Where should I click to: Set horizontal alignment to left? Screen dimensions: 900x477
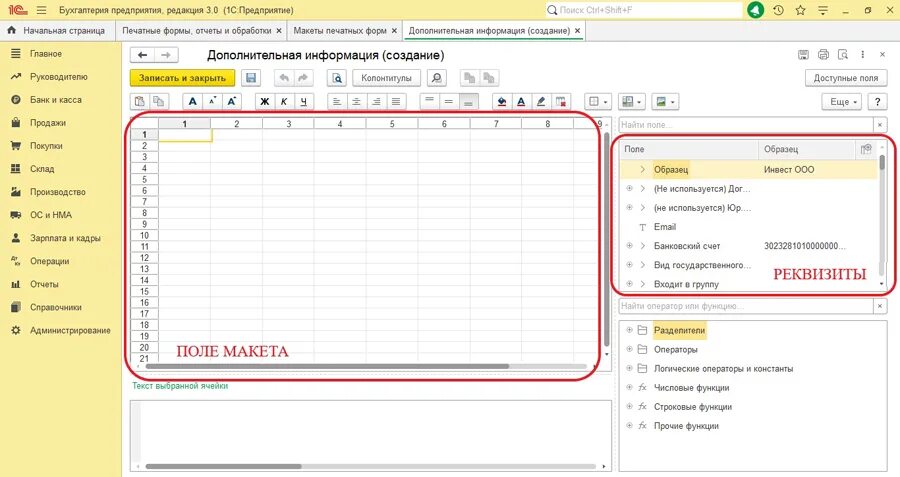tap(337, 102)
